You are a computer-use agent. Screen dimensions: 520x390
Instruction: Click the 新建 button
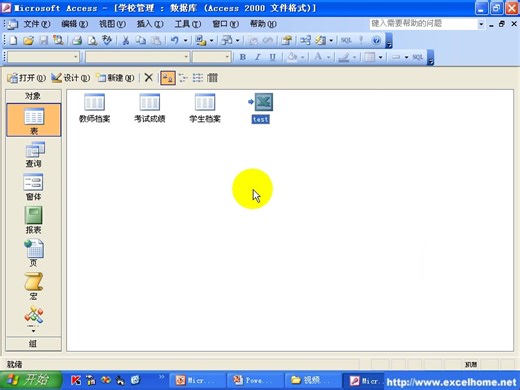tap(115, 78)
